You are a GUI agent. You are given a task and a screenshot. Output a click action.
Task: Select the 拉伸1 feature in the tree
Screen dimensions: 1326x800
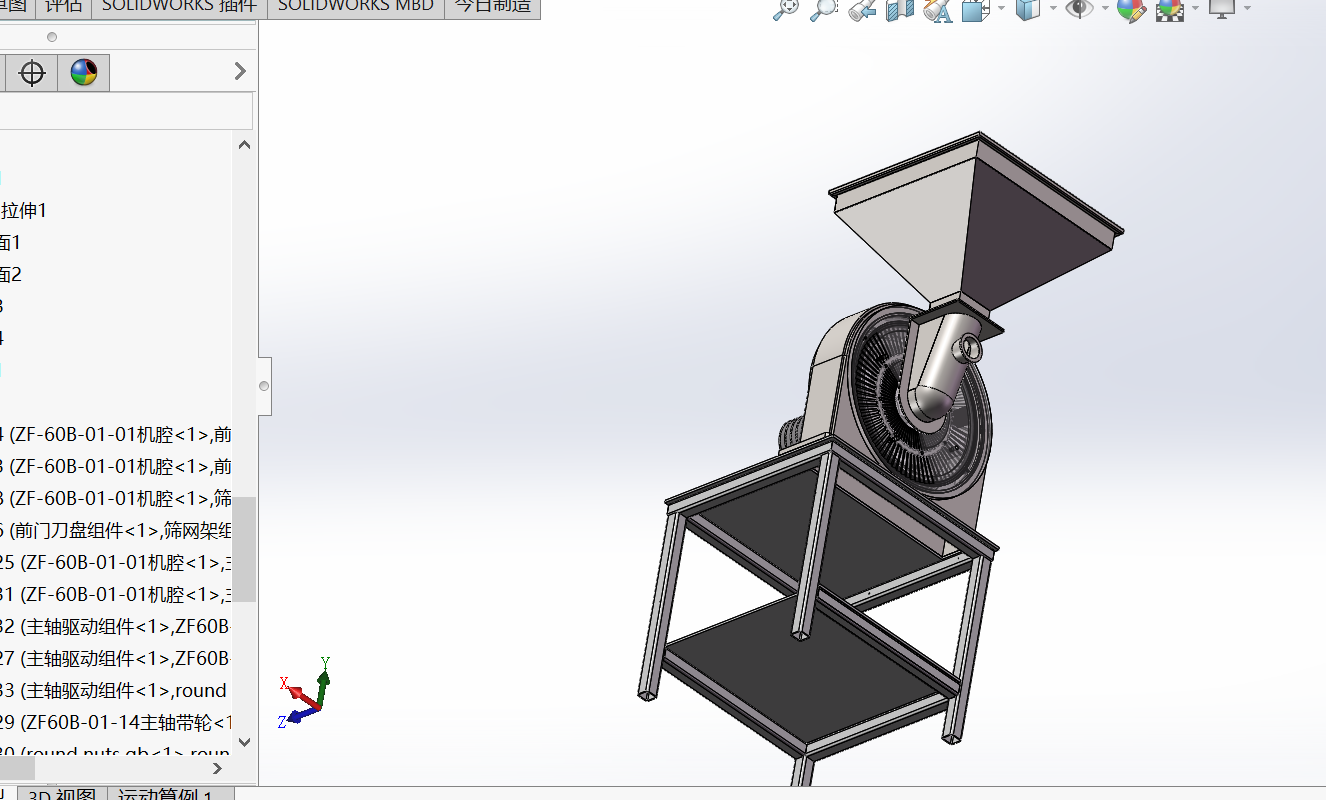tap(24, 210)
